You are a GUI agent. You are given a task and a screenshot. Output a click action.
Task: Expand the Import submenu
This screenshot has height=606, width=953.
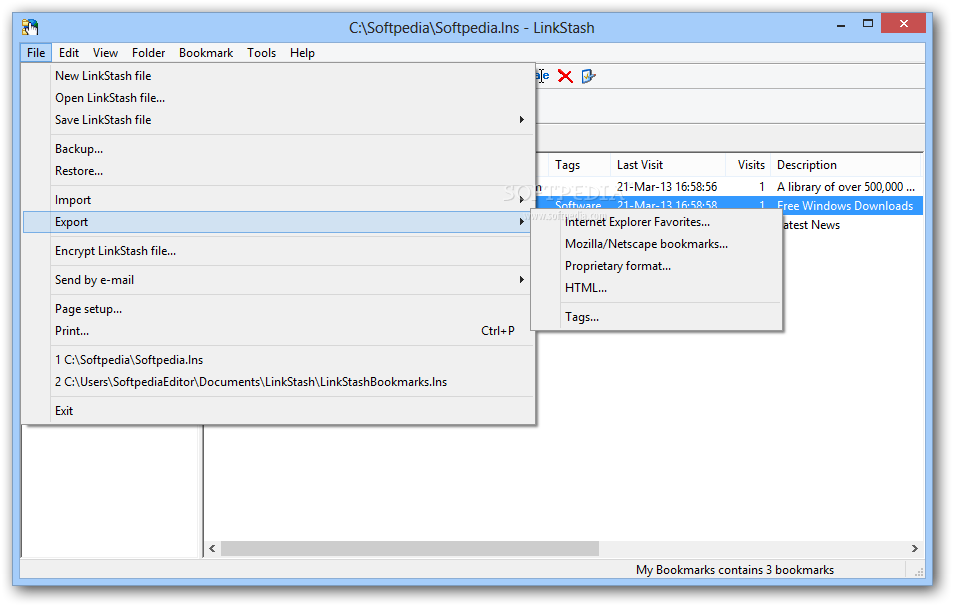pos(279,200)
